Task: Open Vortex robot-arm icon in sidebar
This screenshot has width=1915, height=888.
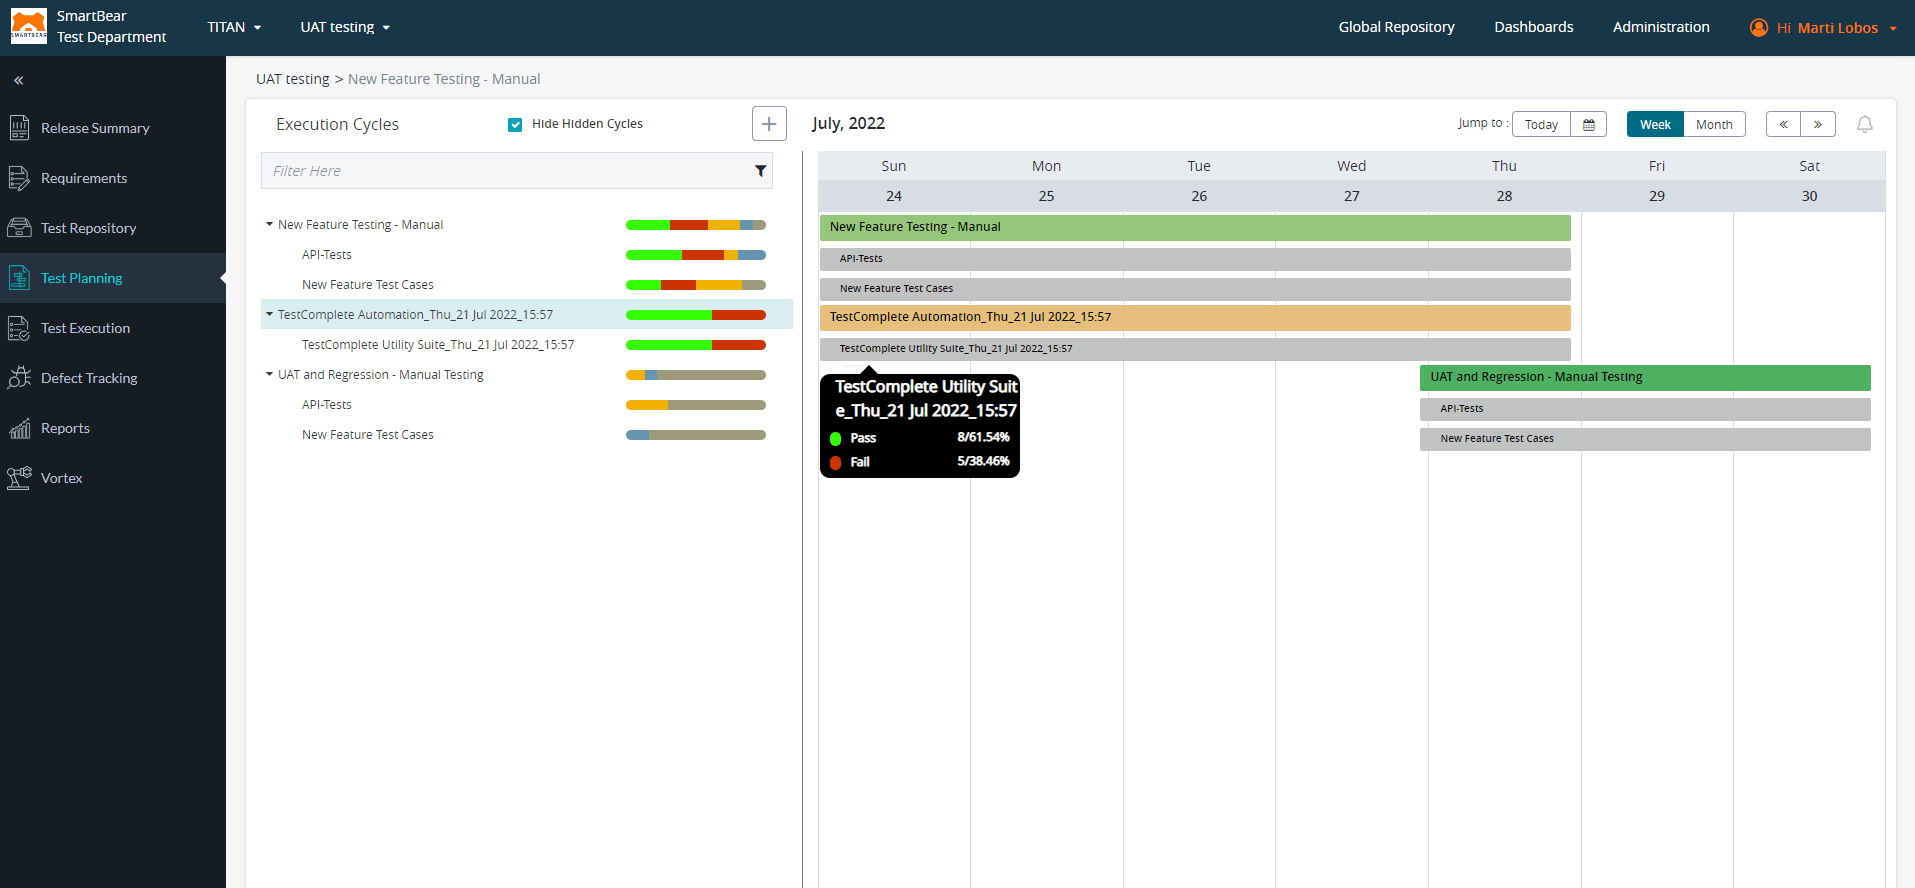Action: 19,478
